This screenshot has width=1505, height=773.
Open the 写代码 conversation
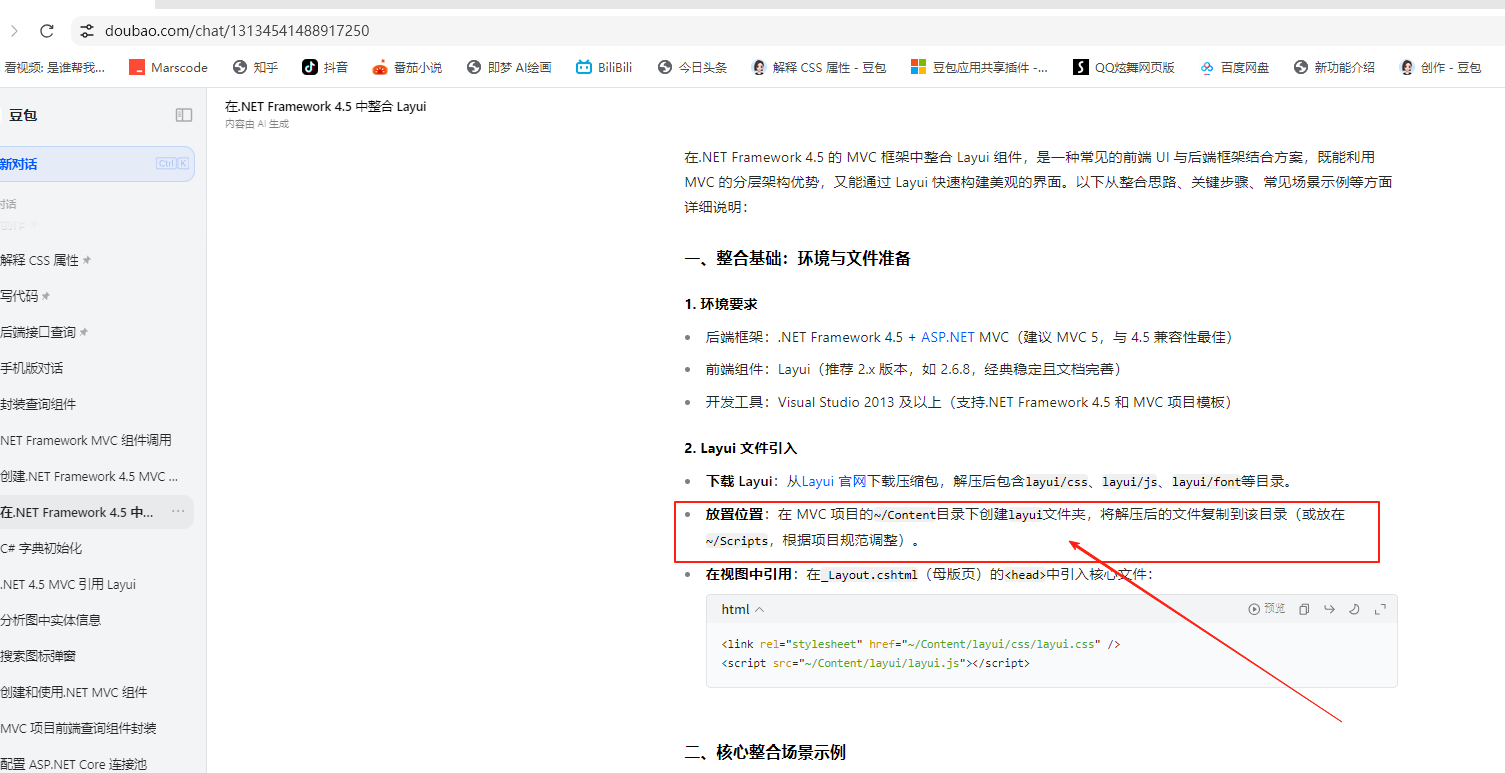click(19, 296)
